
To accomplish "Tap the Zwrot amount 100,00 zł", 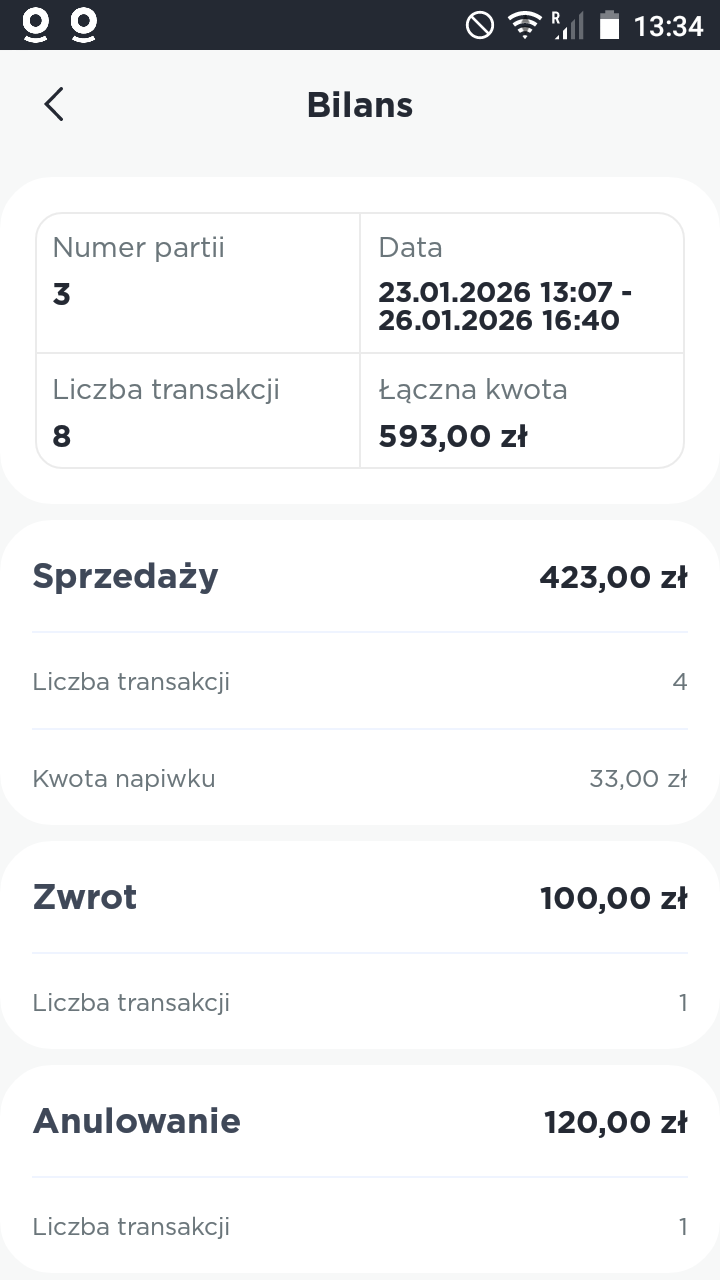I will click(x=613, y=898).
